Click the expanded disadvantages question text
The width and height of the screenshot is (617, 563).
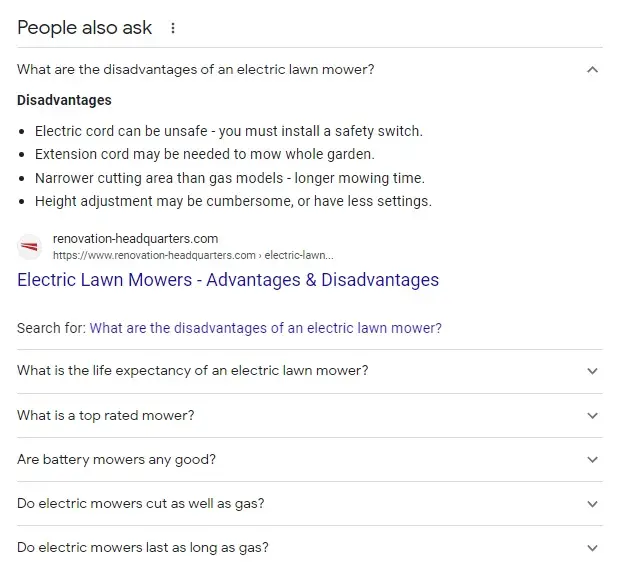pos(196,70)
